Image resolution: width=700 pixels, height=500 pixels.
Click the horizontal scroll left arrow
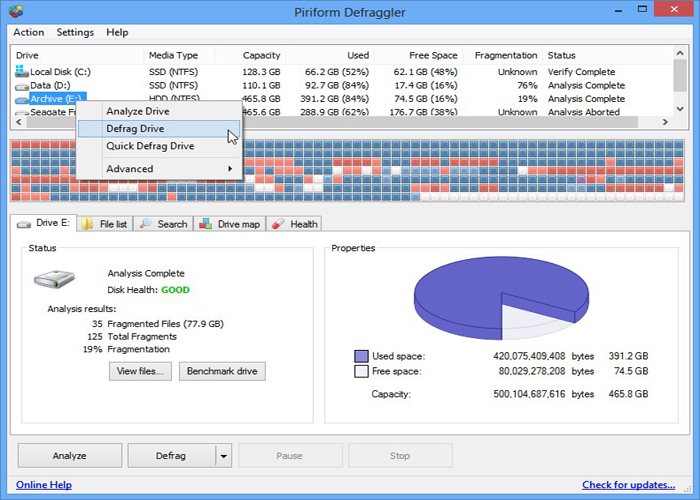click(x=19, y=122)
